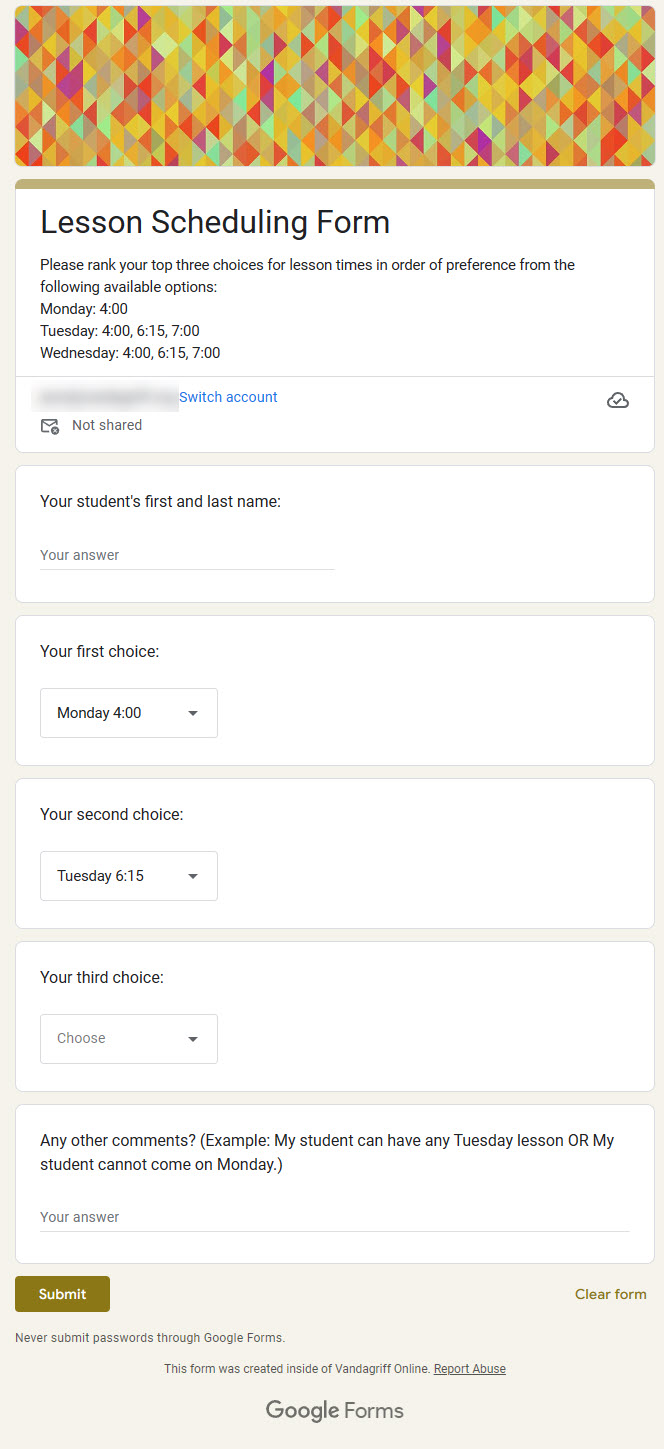Click the Not shared email icon

click(50, 426)
